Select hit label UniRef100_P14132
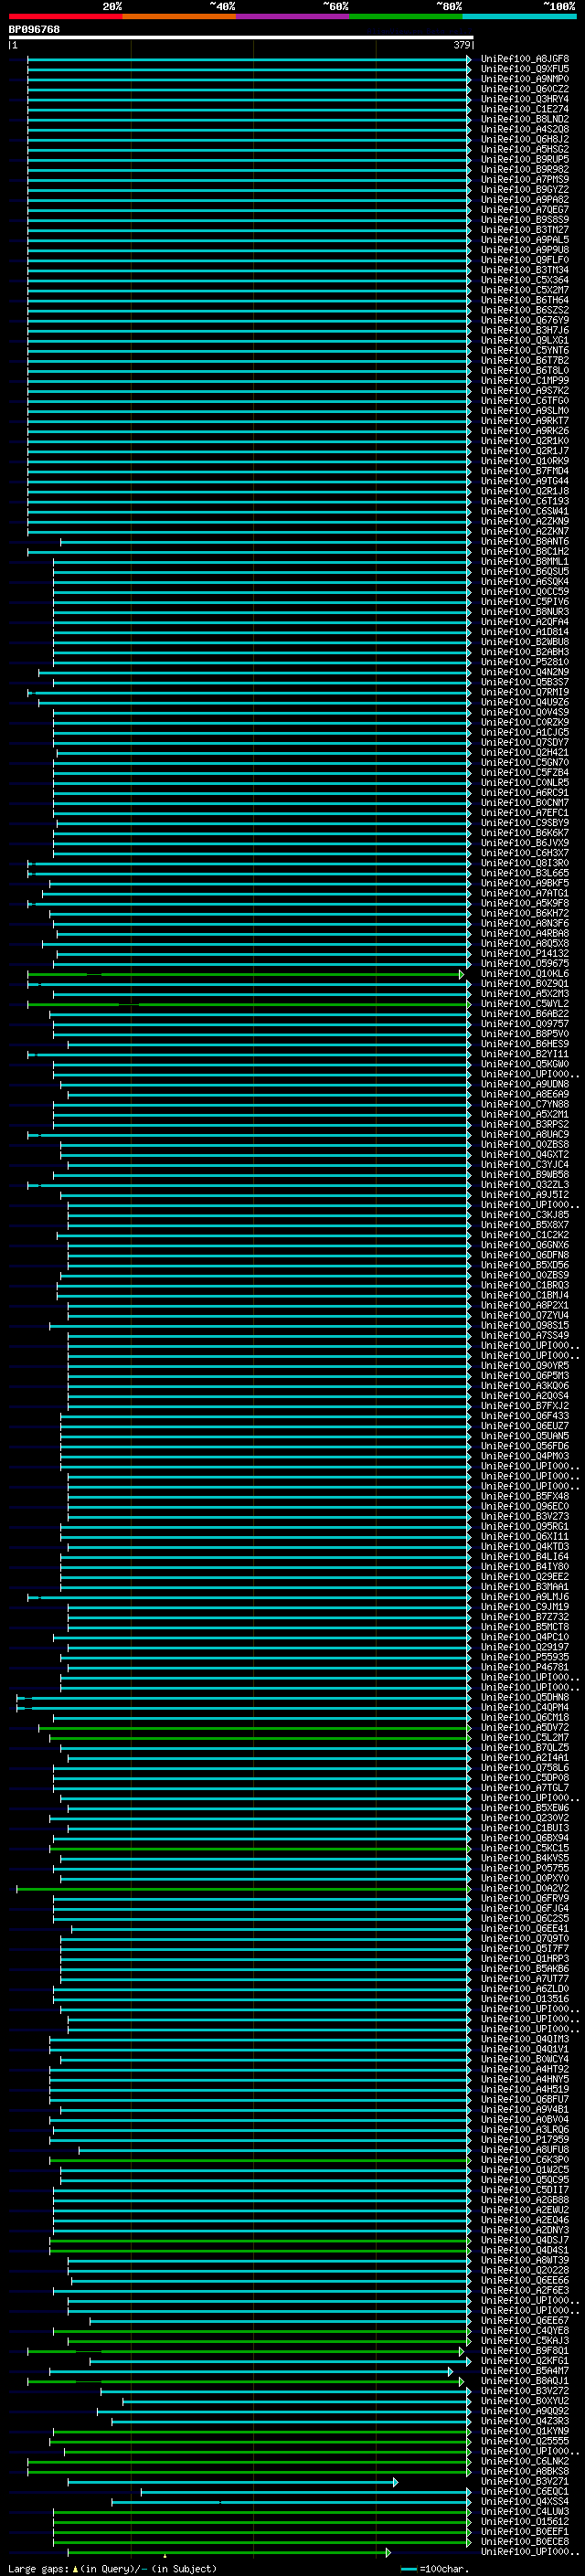This screenshot has width=585, height=2576. pyautogui.click(x=525, y=954)
